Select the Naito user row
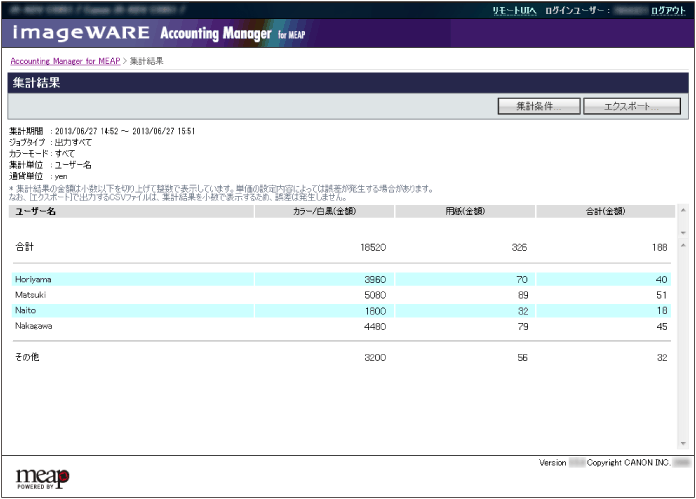 25,311
